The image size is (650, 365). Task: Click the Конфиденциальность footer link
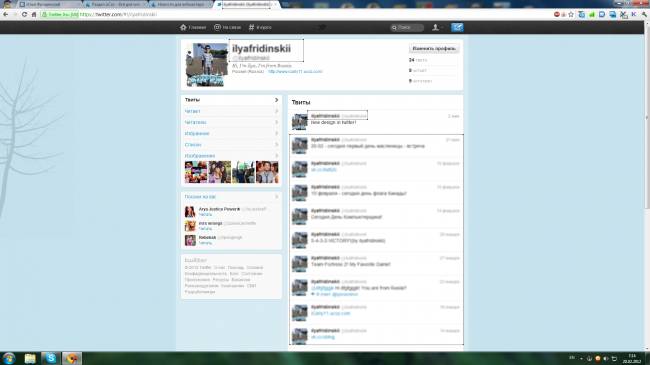point(205,274)
